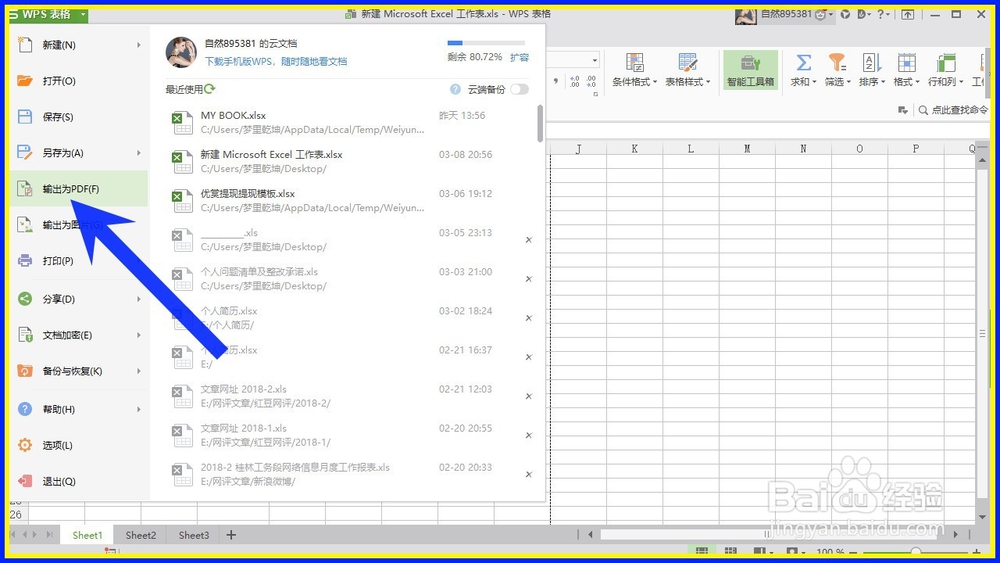The width and height of the screenshot is (1000, 563).
Task: Click the 扩容 expand storage link
Action: pos(519,57)
